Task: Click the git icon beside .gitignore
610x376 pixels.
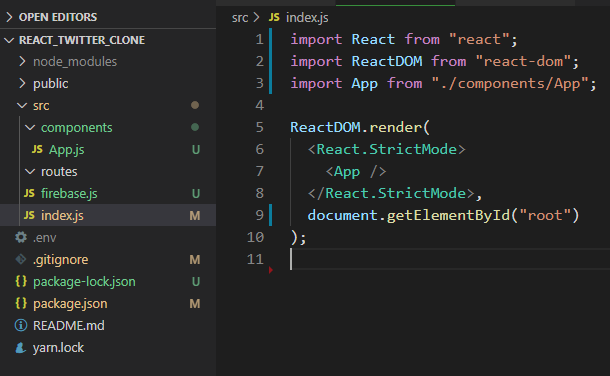Action: click(21, 259)
